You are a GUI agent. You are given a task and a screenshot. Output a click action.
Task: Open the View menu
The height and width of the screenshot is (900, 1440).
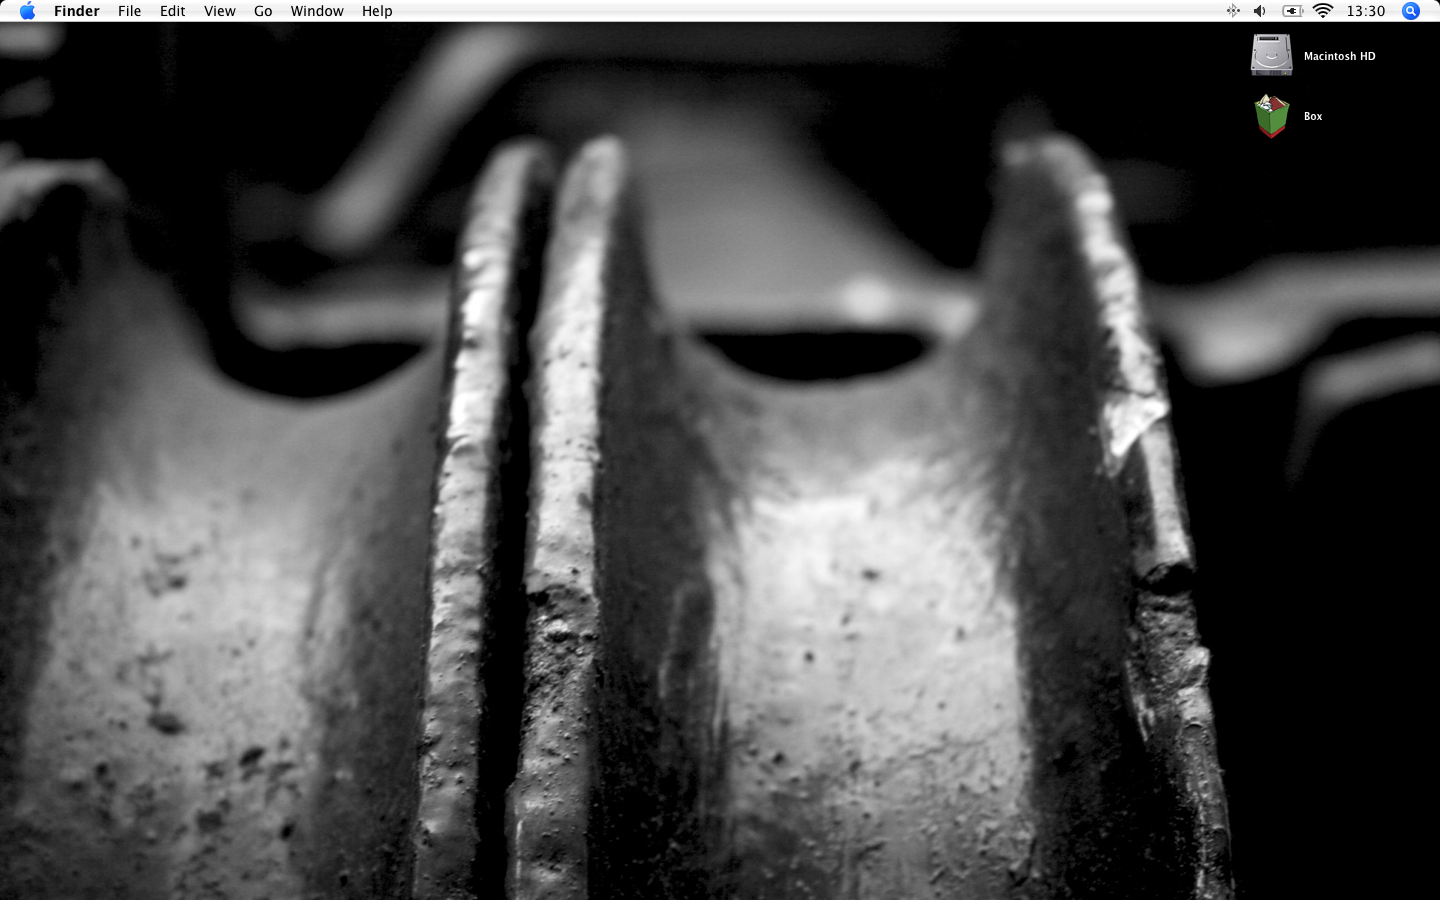click(x=220, y=11)
